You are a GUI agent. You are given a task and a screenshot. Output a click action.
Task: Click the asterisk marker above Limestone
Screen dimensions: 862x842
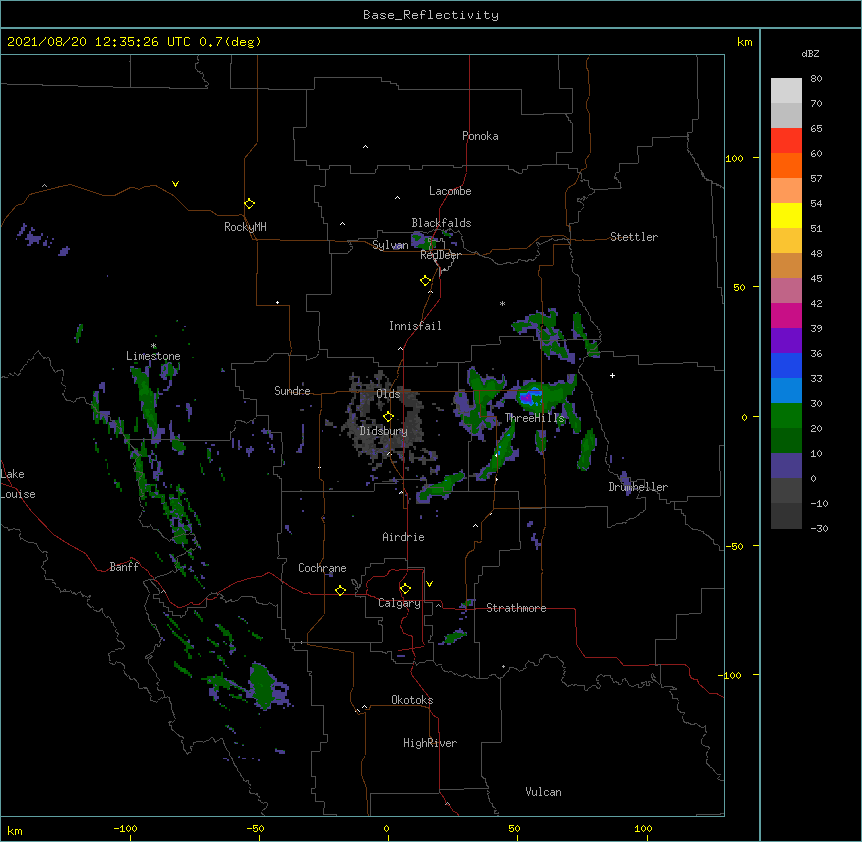153,346
